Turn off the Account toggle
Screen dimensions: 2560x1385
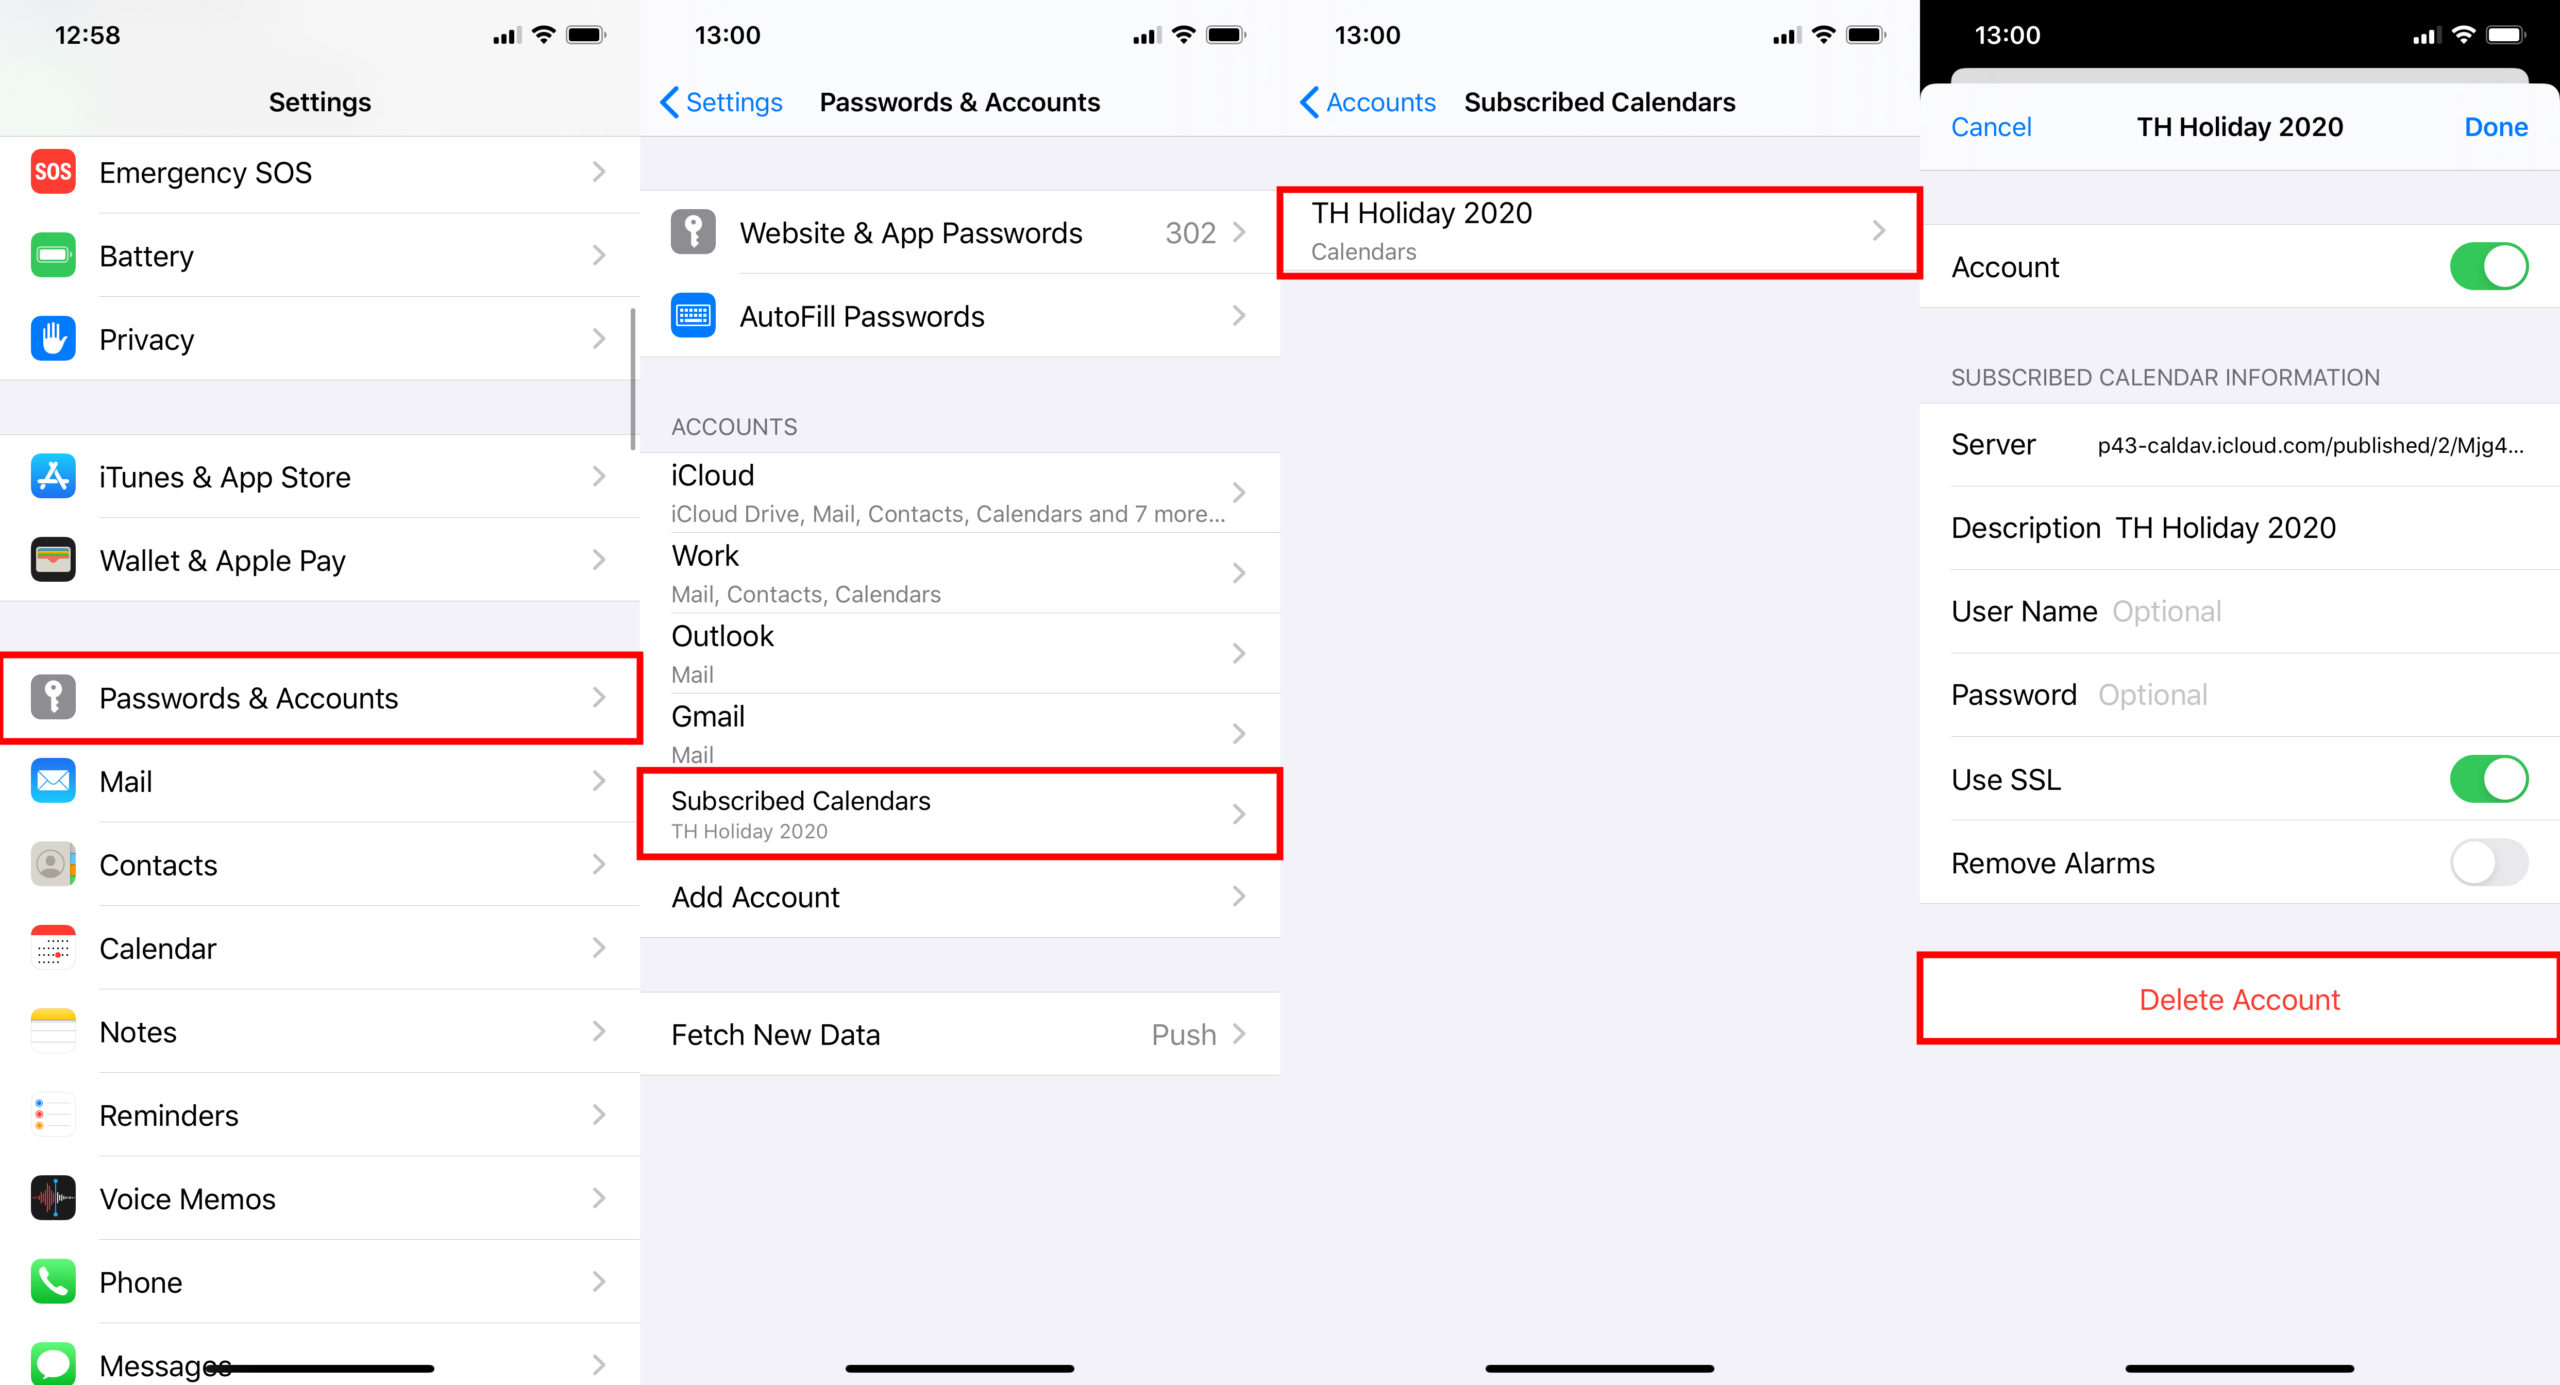[x=2489, y=267]
